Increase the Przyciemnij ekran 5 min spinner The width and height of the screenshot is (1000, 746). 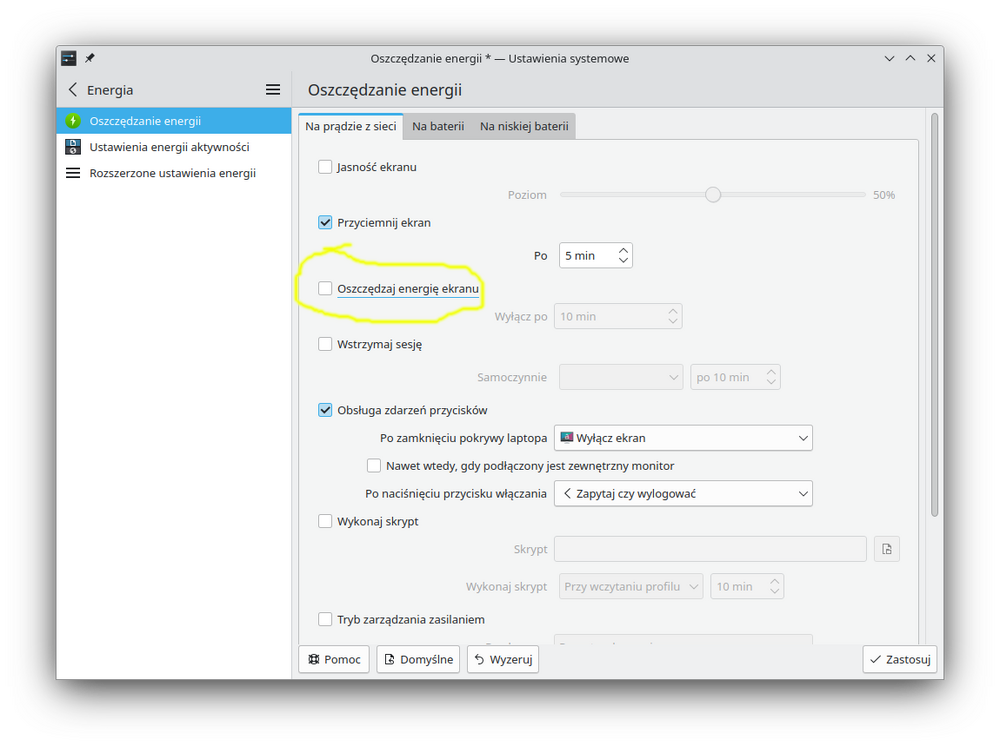tap(623, 250)
